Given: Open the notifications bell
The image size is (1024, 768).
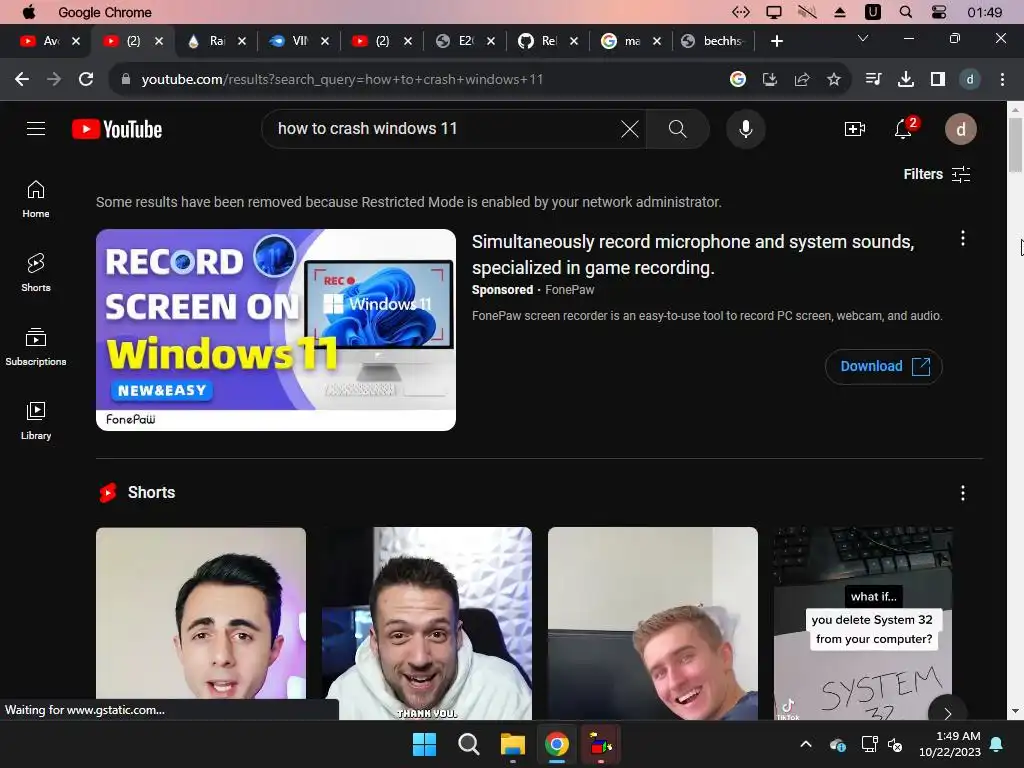Looking at the screenshot, I should coord(904,129).
